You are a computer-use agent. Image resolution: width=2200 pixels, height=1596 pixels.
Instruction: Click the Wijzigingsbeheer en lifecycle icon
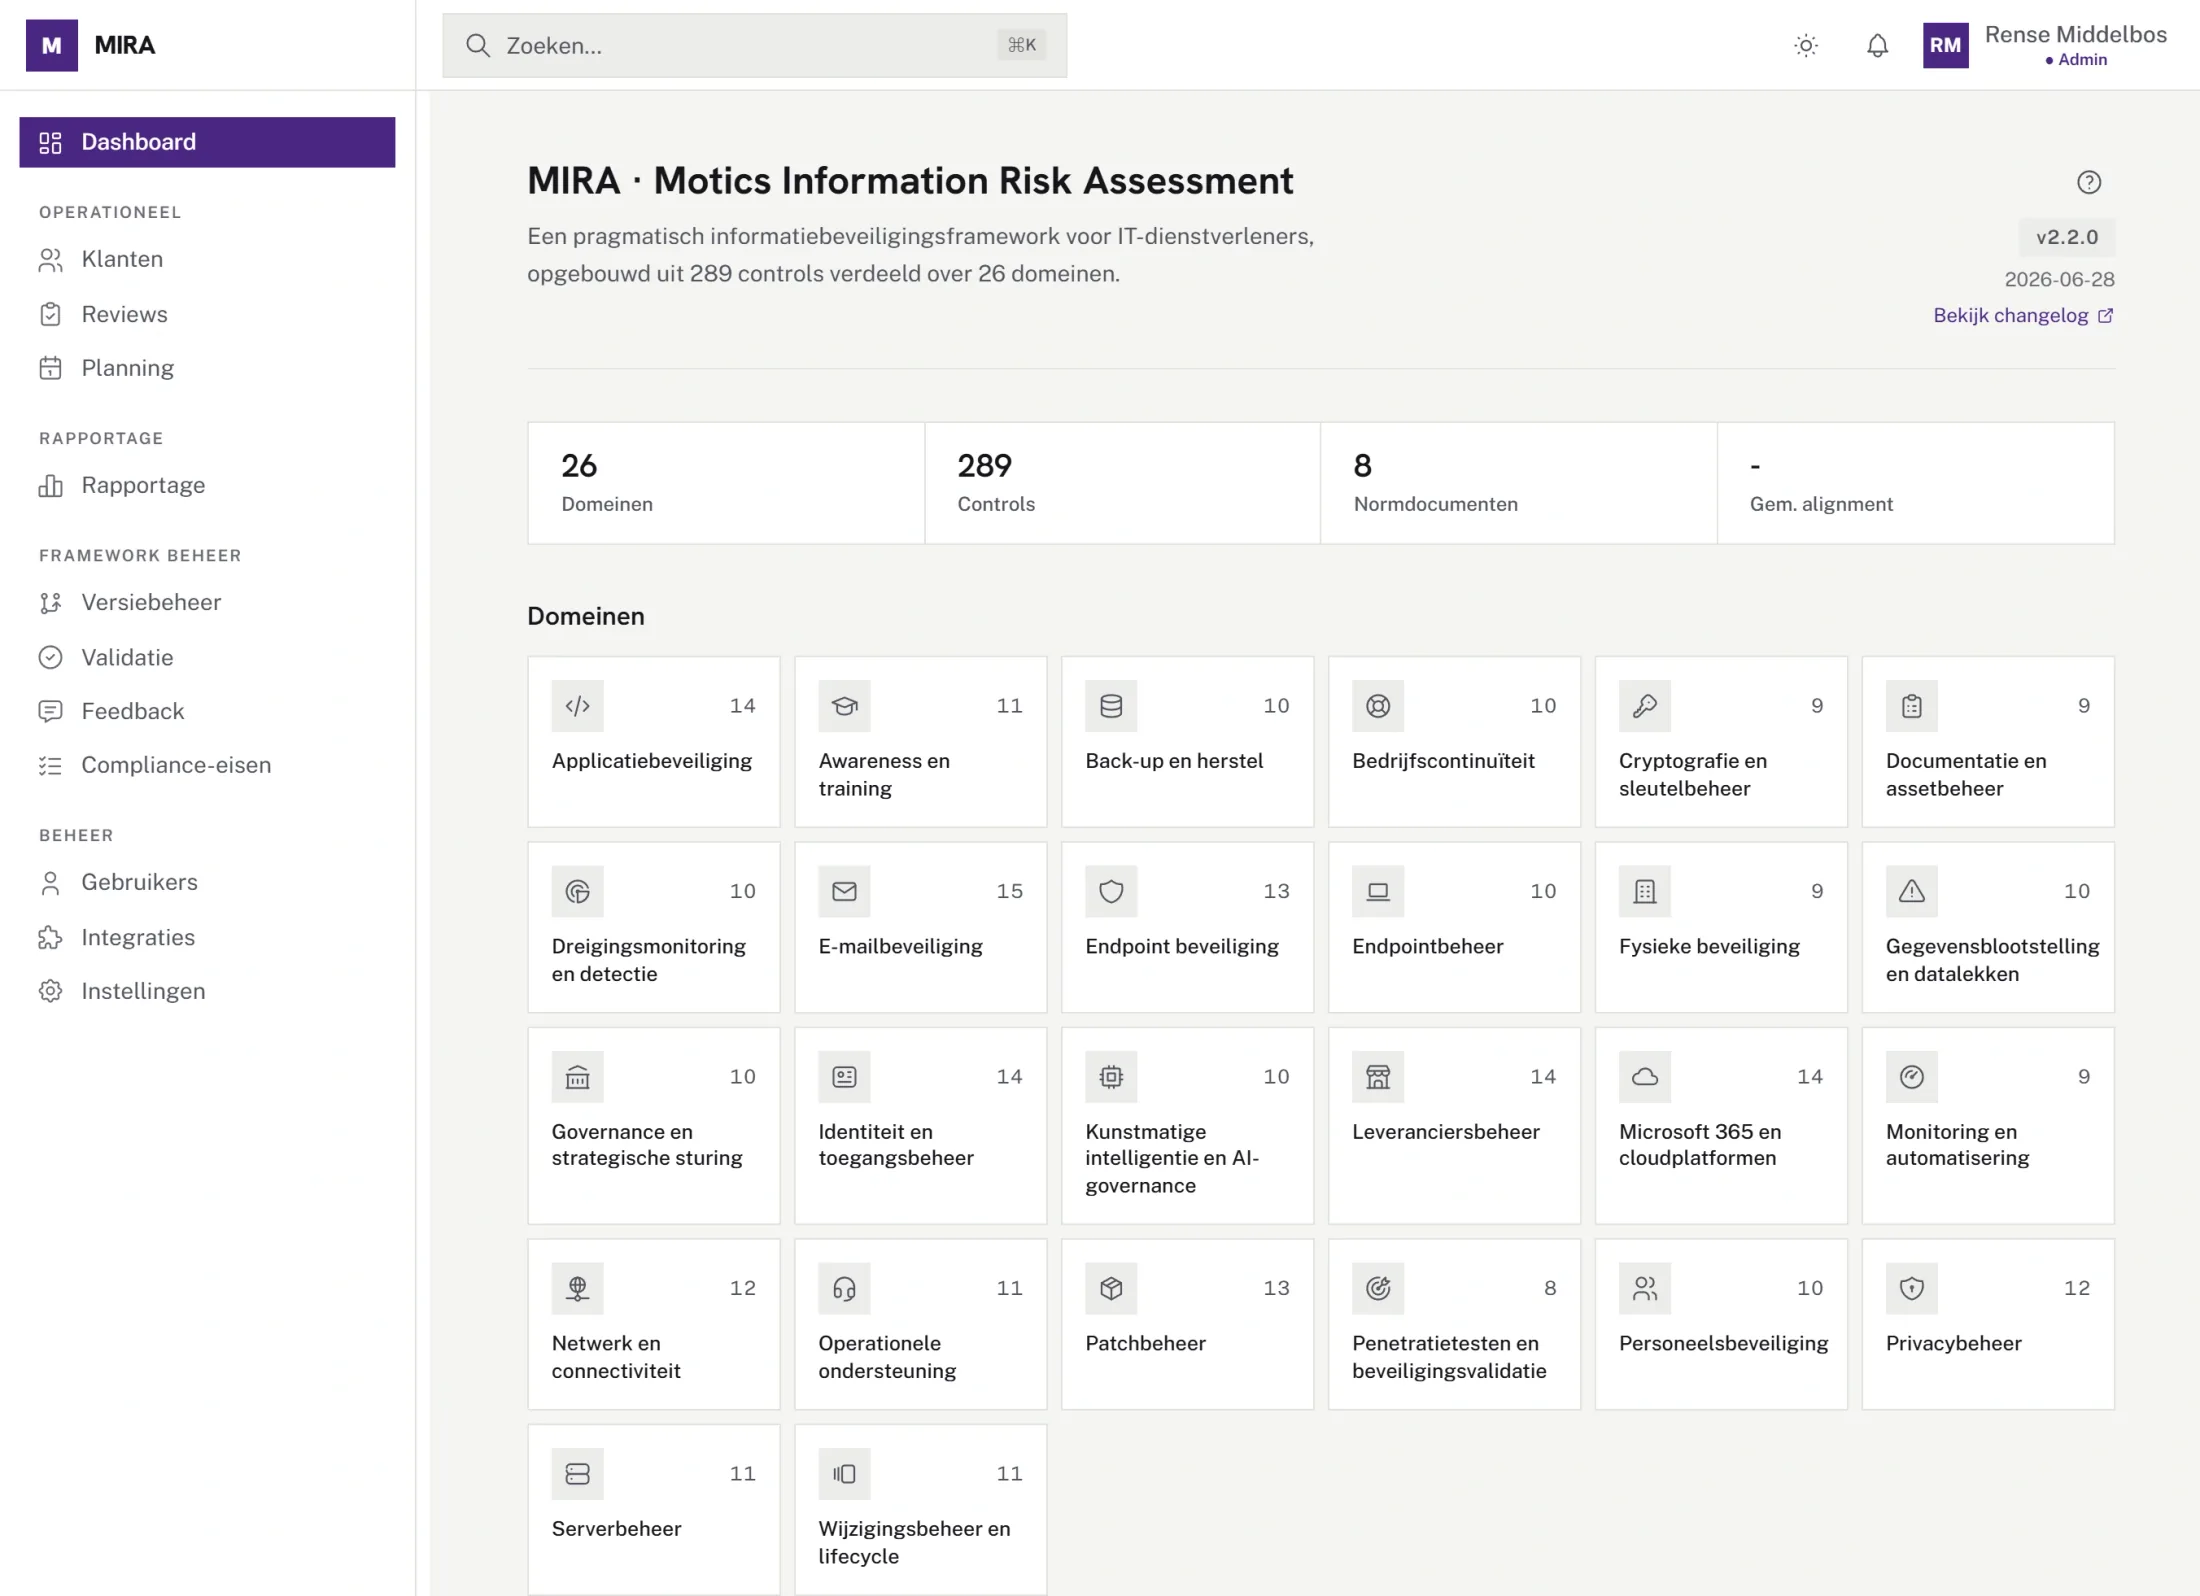click(x=844, y=1474)
